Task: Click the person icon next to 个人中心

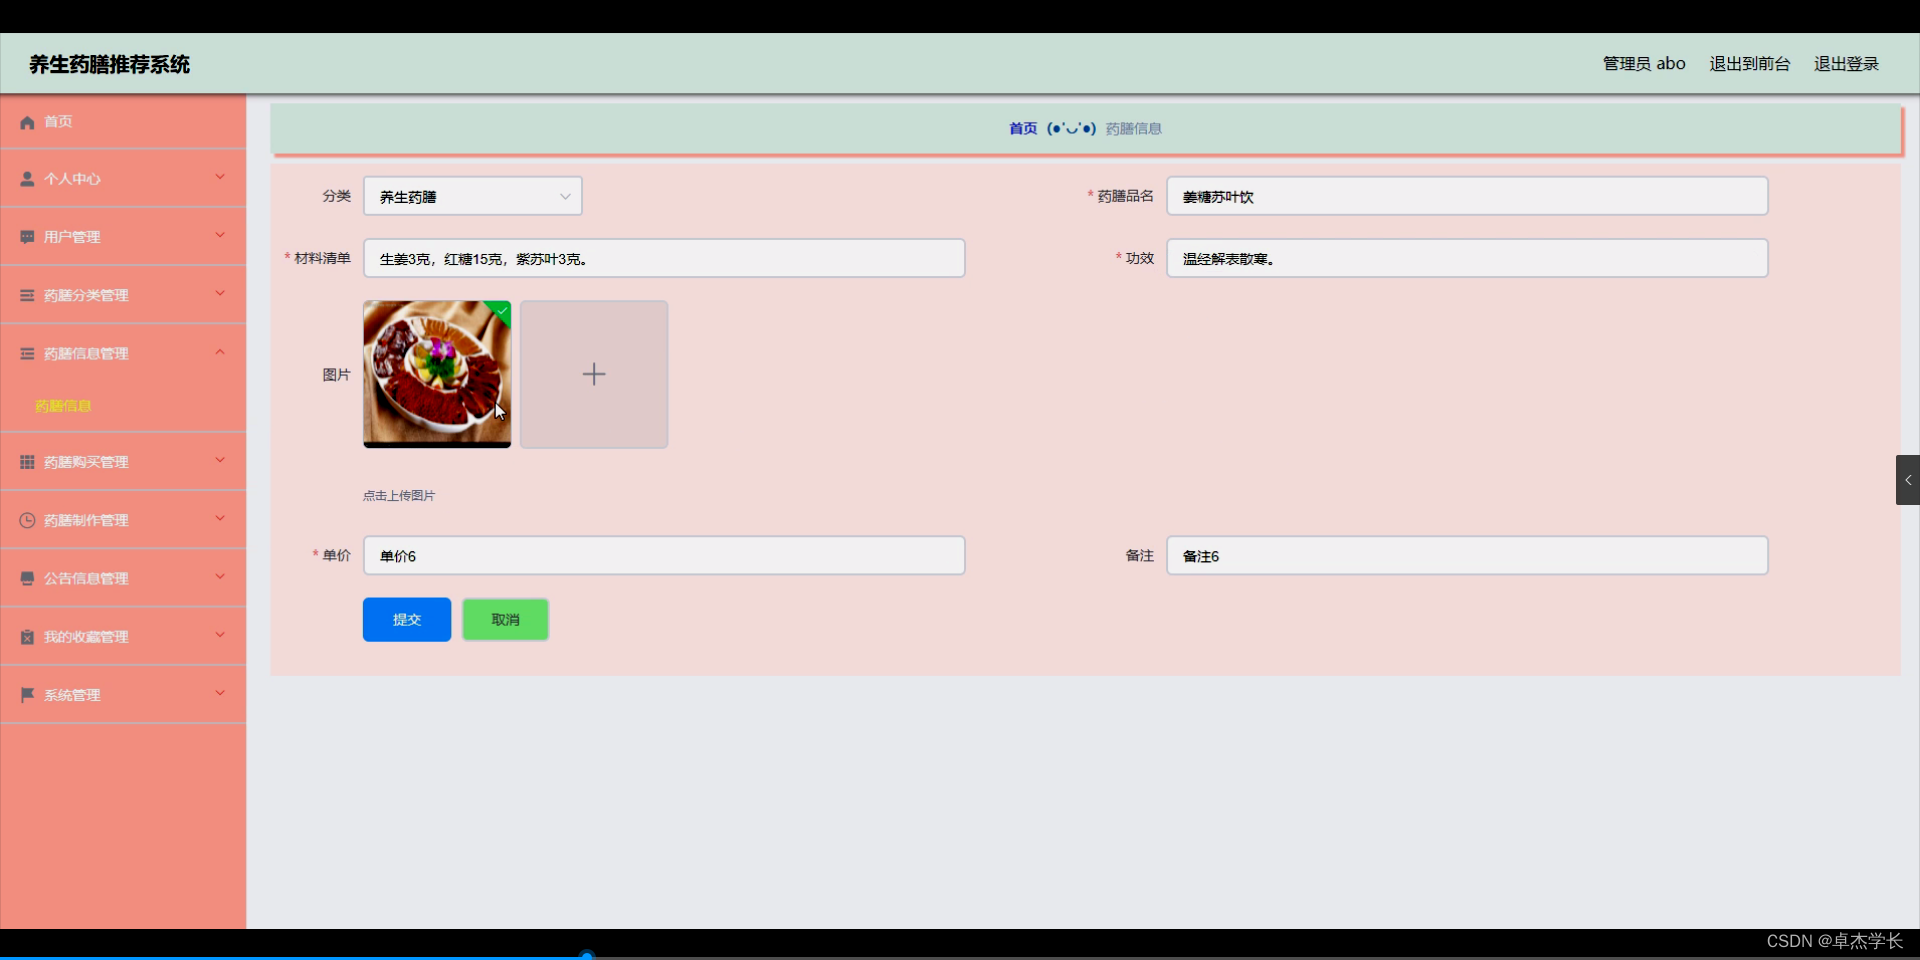Action: pyautogui.click(x=27, y=179)
